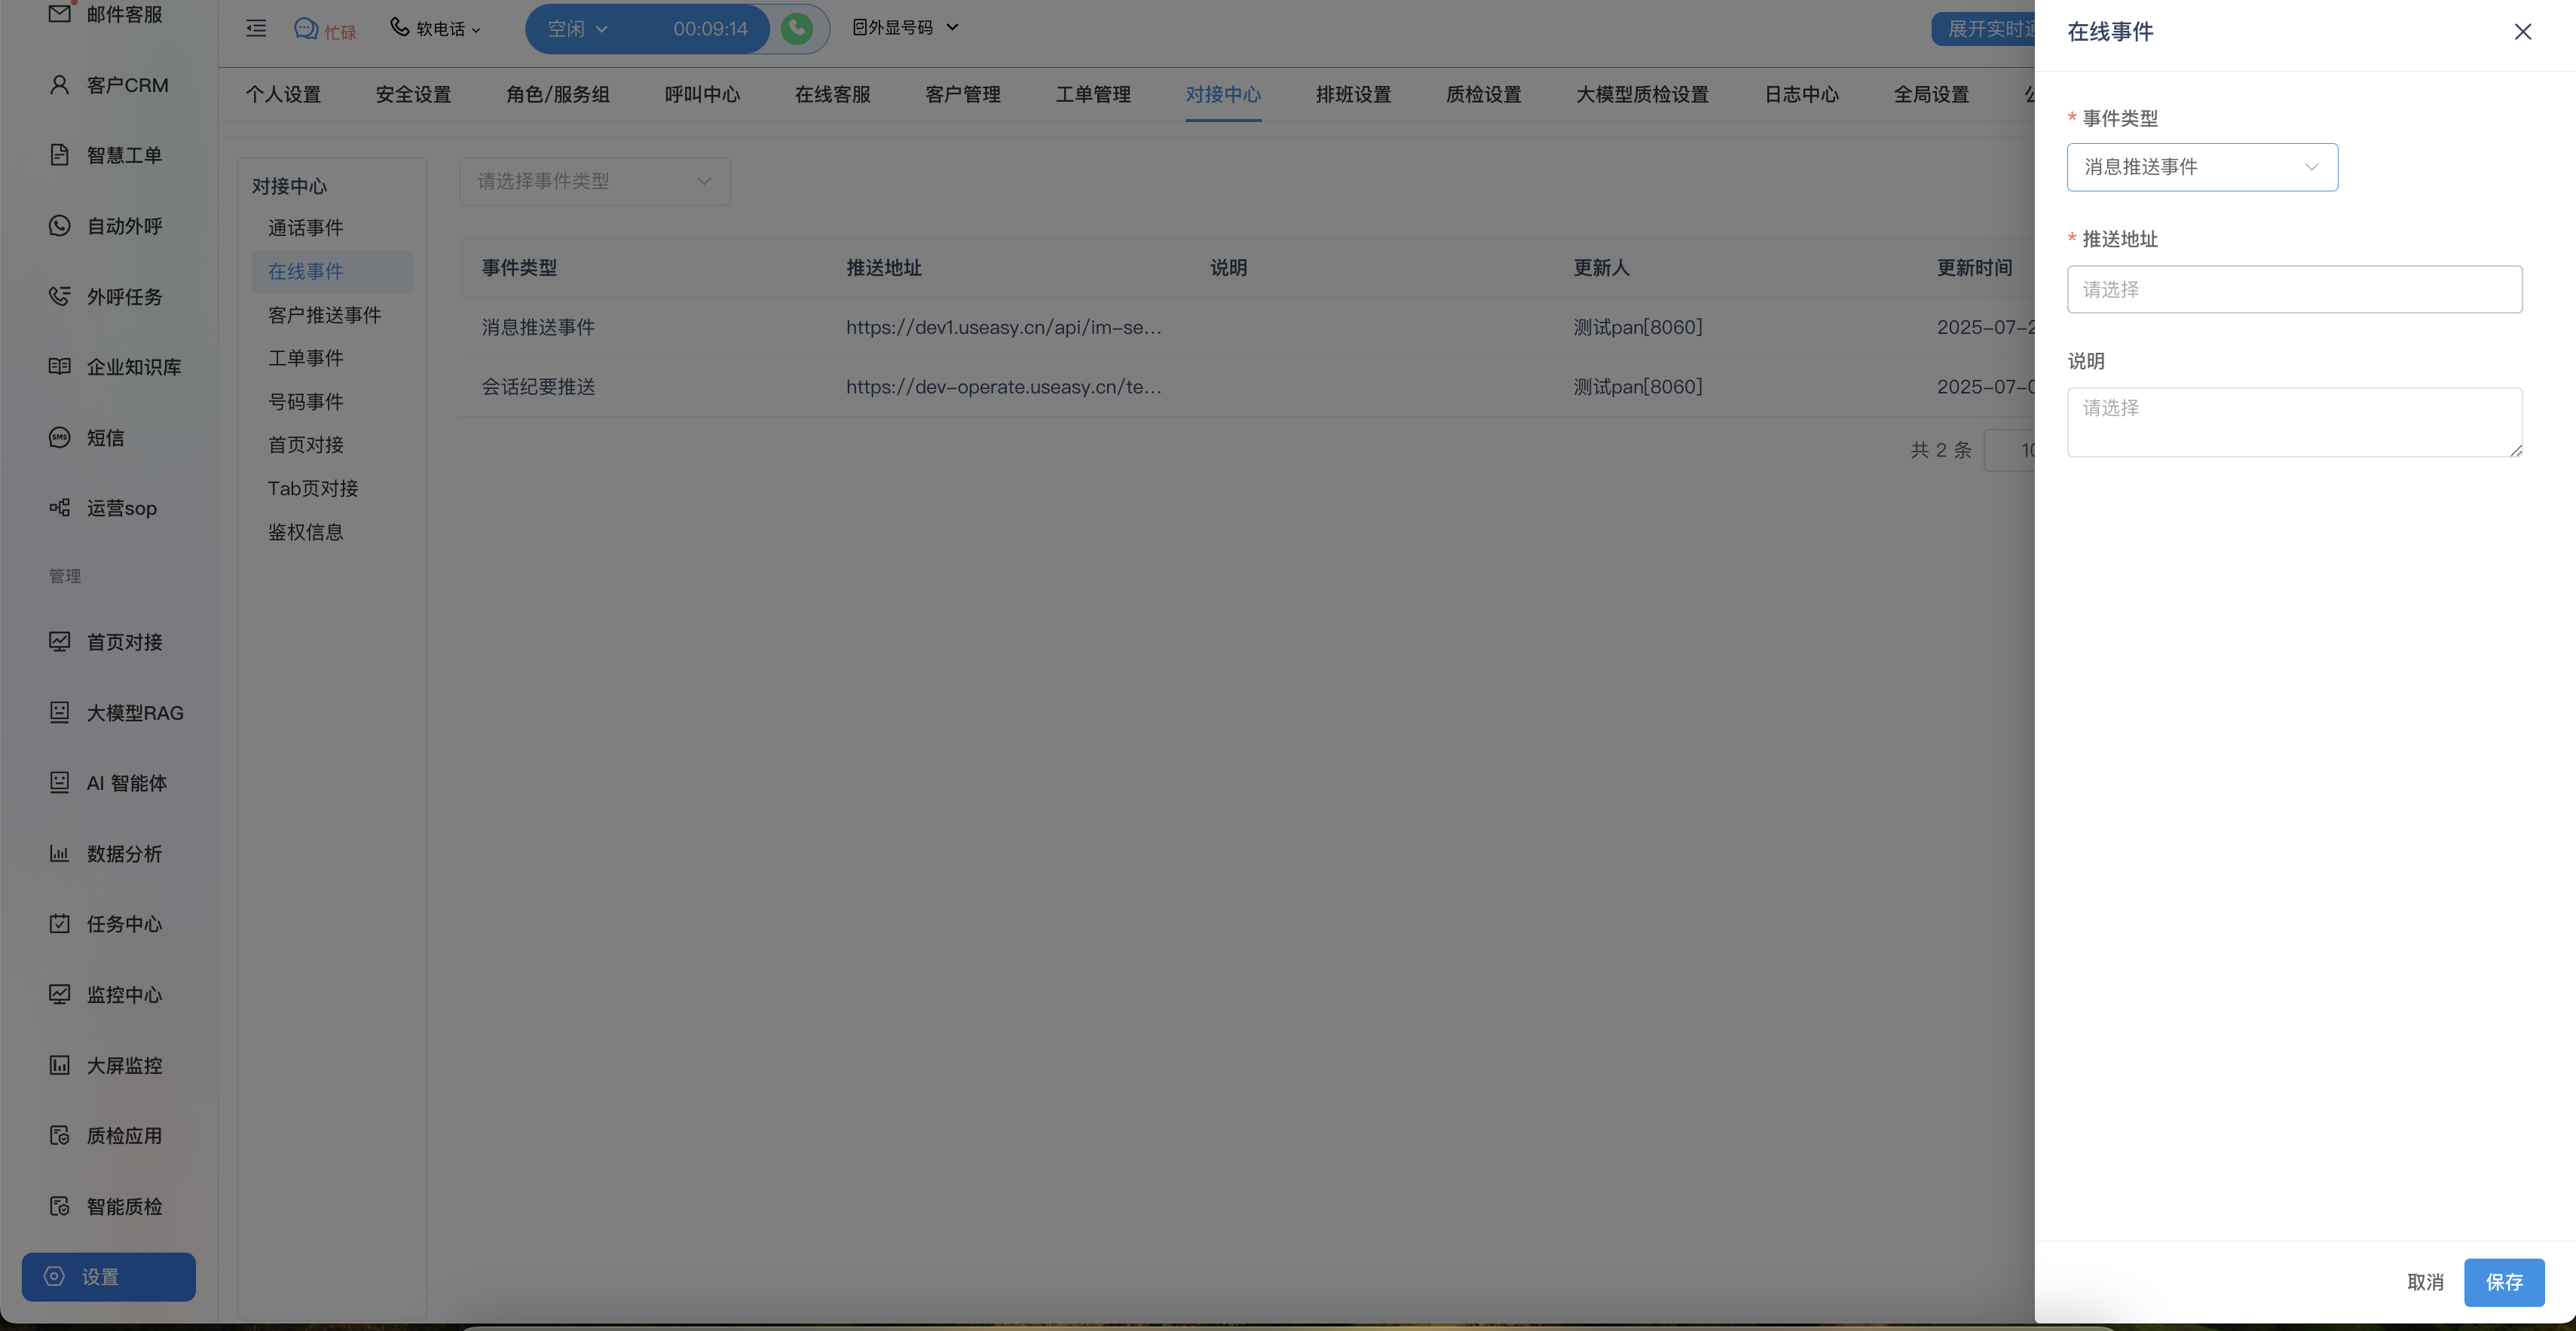Viewport: 2576px width, 1331px height.
Task: Click the 软电话 handset icon
Action: [399, 27]
